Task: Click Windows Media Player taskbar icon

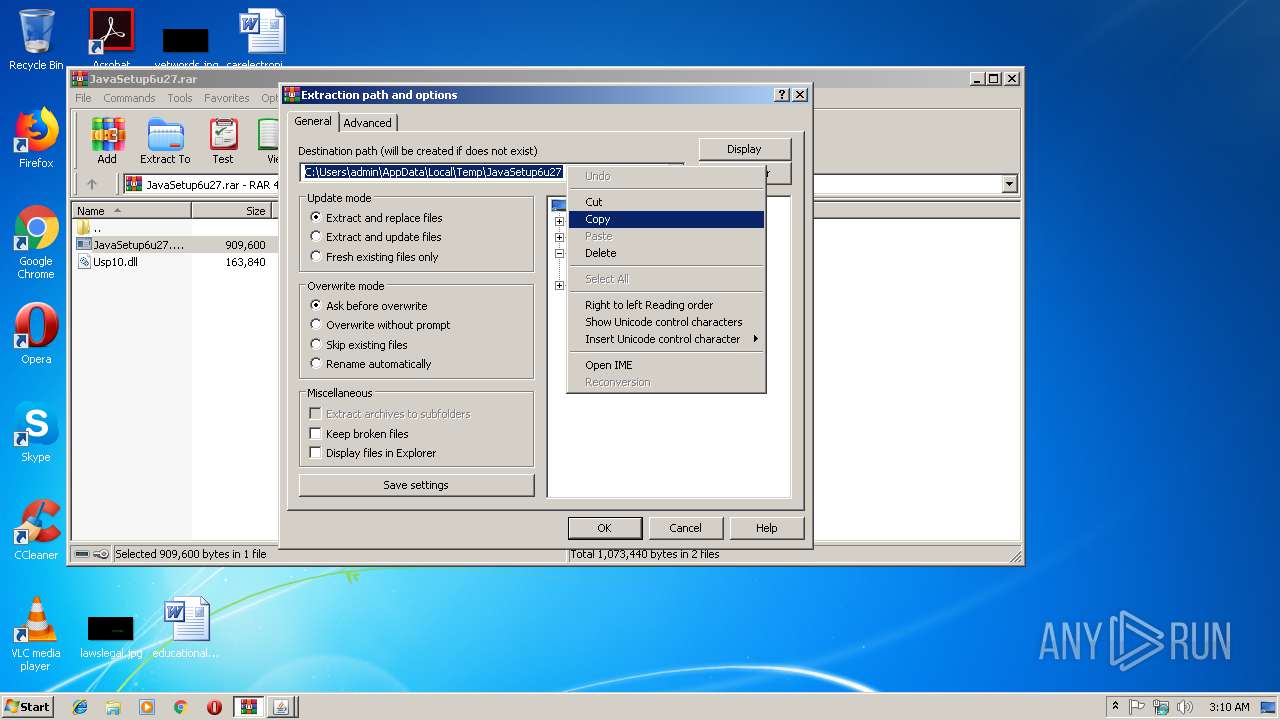Action: click(147, 707)
